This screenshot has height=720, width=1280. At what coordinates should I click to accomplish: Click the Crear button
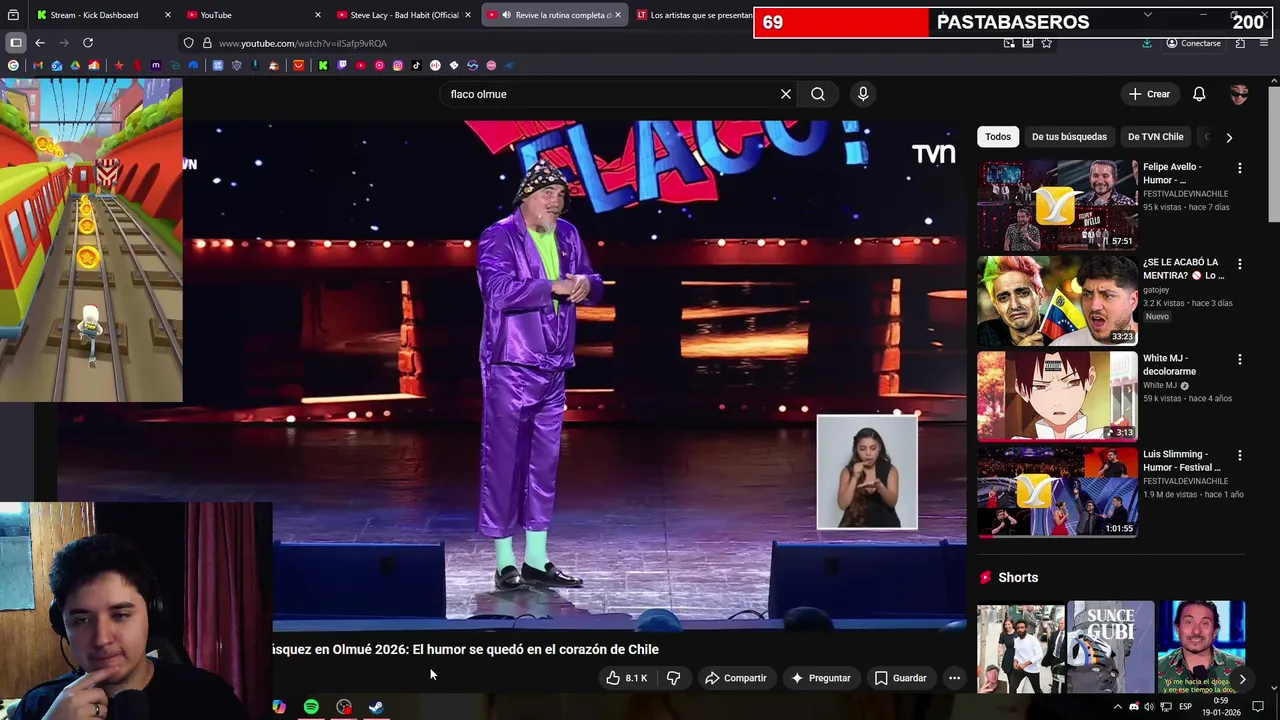(x=1149, y=94)
